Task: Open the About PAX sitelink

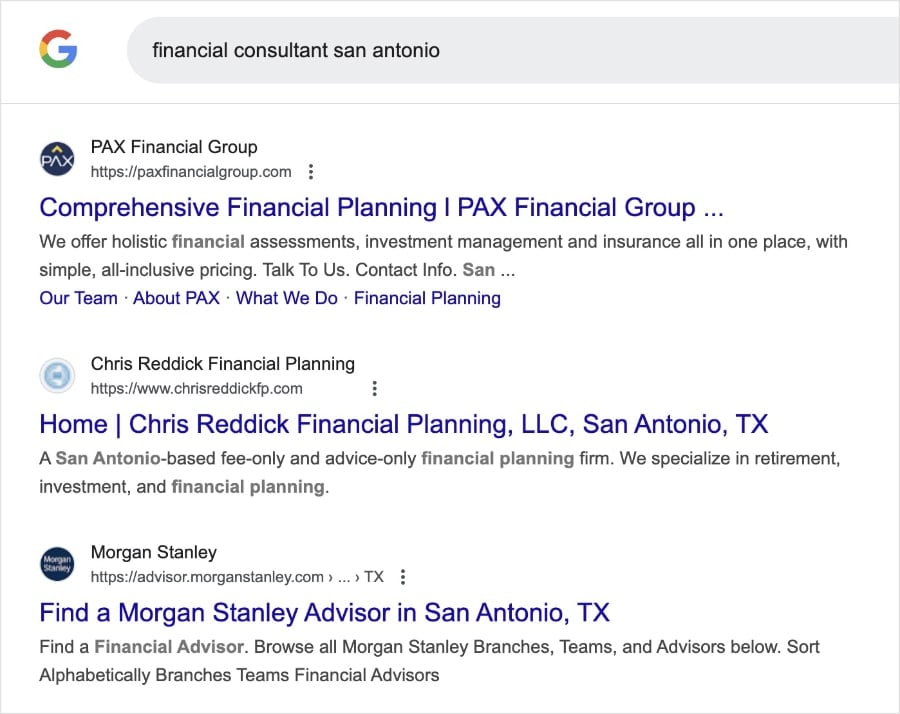Action: point(176,297)
